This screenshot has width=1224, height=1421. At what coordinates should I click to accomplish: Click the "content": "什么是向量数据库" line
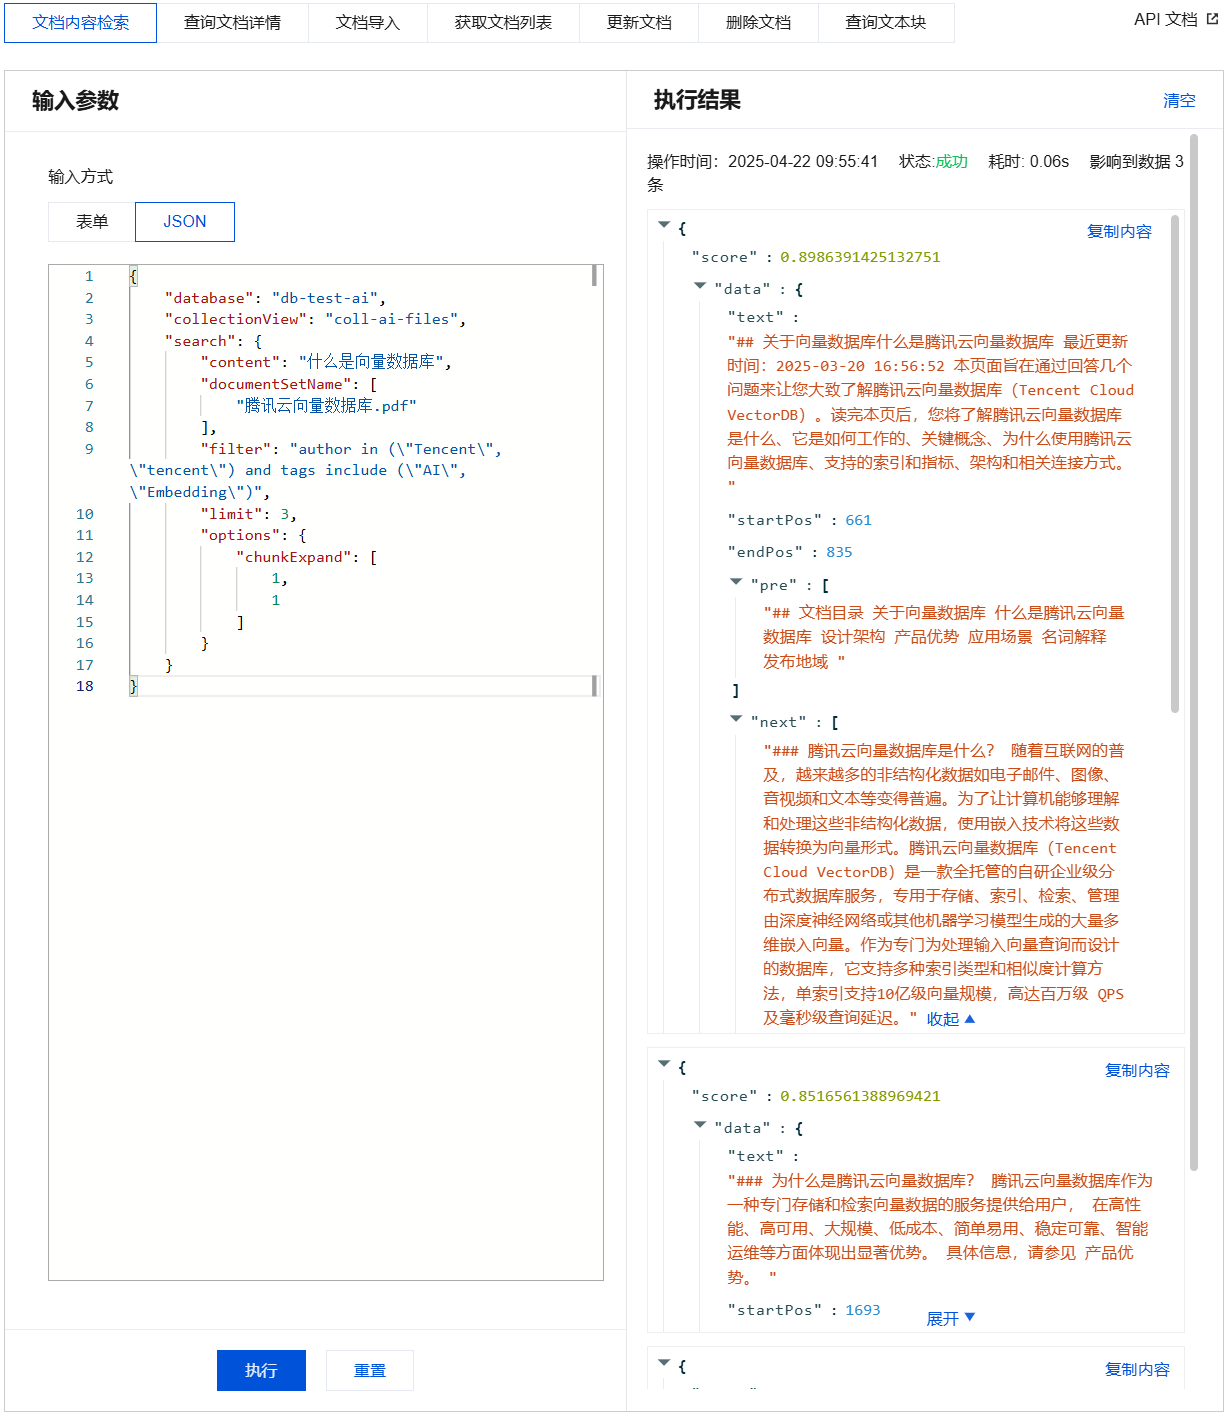326,362
